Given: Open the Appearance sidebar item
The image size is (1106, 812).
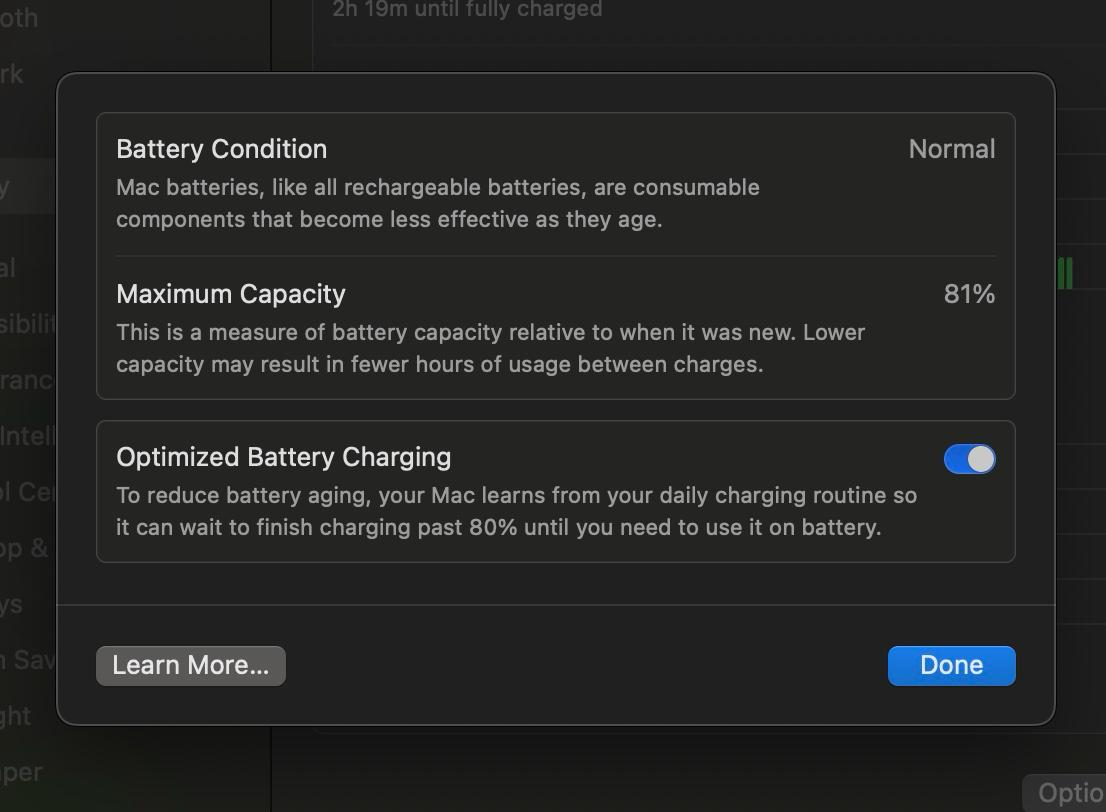Looking at the screenshot, I should pos(27,380).
